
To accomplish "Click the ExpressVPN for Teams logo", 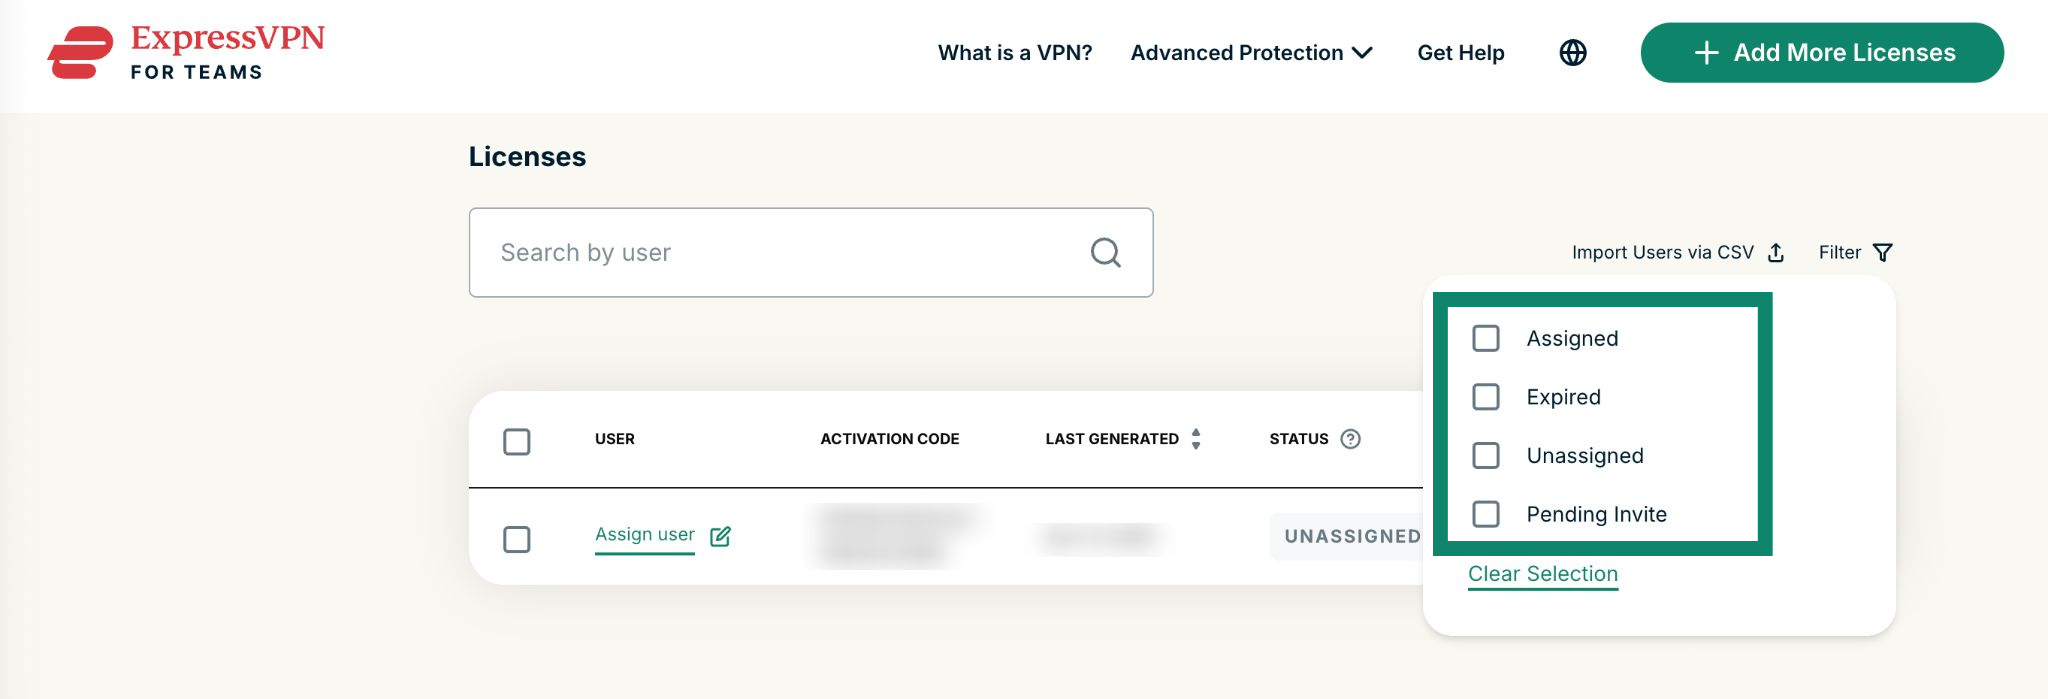I will tap(186, 53).
